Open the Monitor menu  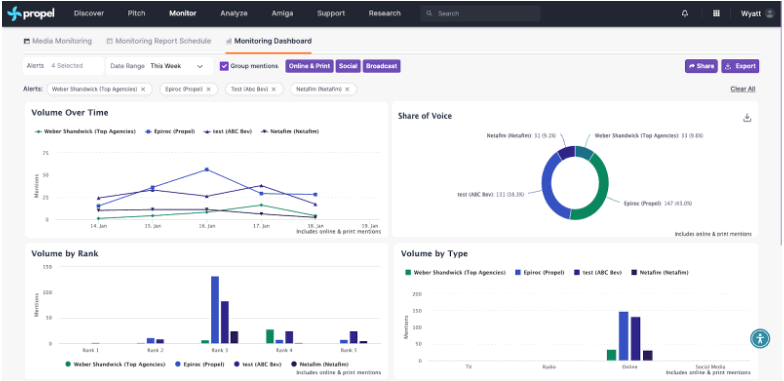click(x=182, y=14)
